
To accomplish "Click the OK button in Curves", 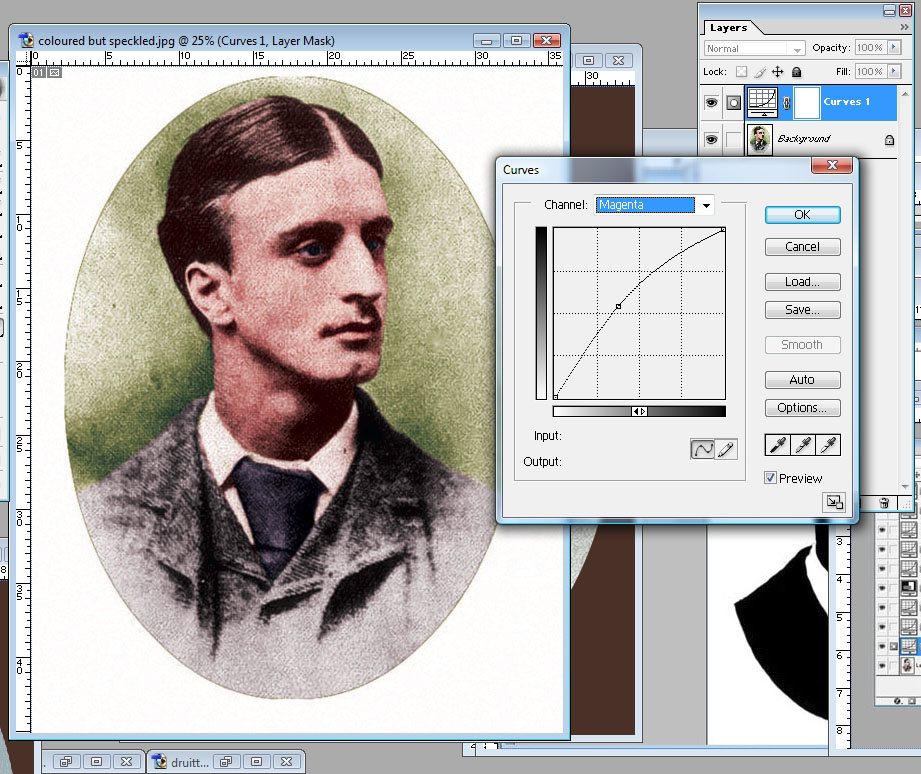I will [x=802, y=215].
